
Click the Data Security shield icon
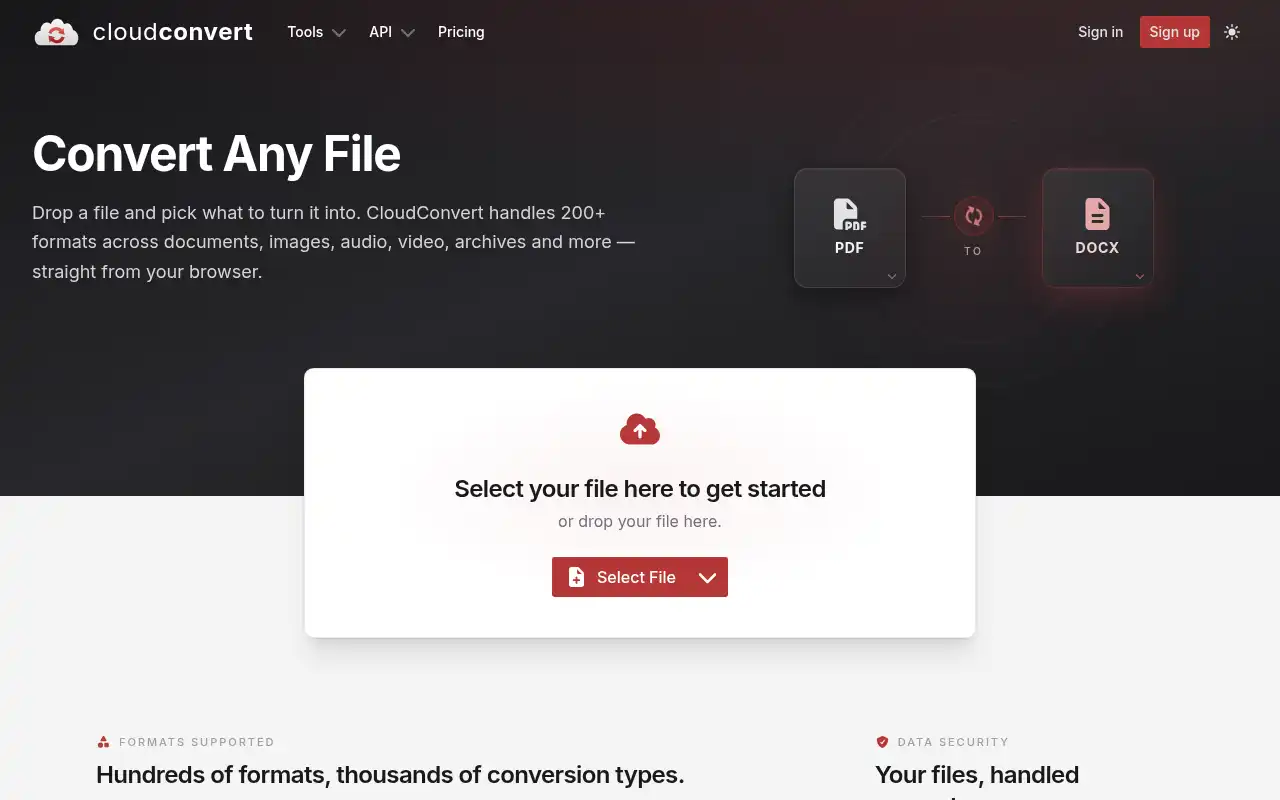(x=882, y=742)
